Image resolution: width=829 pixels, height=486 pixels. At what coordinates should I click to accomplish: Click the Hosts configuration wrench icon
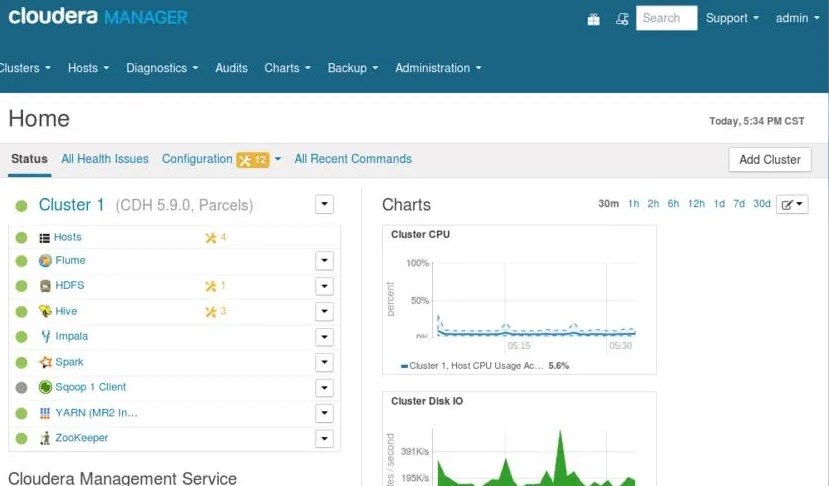pyautogui.click(x=211, y=237)
